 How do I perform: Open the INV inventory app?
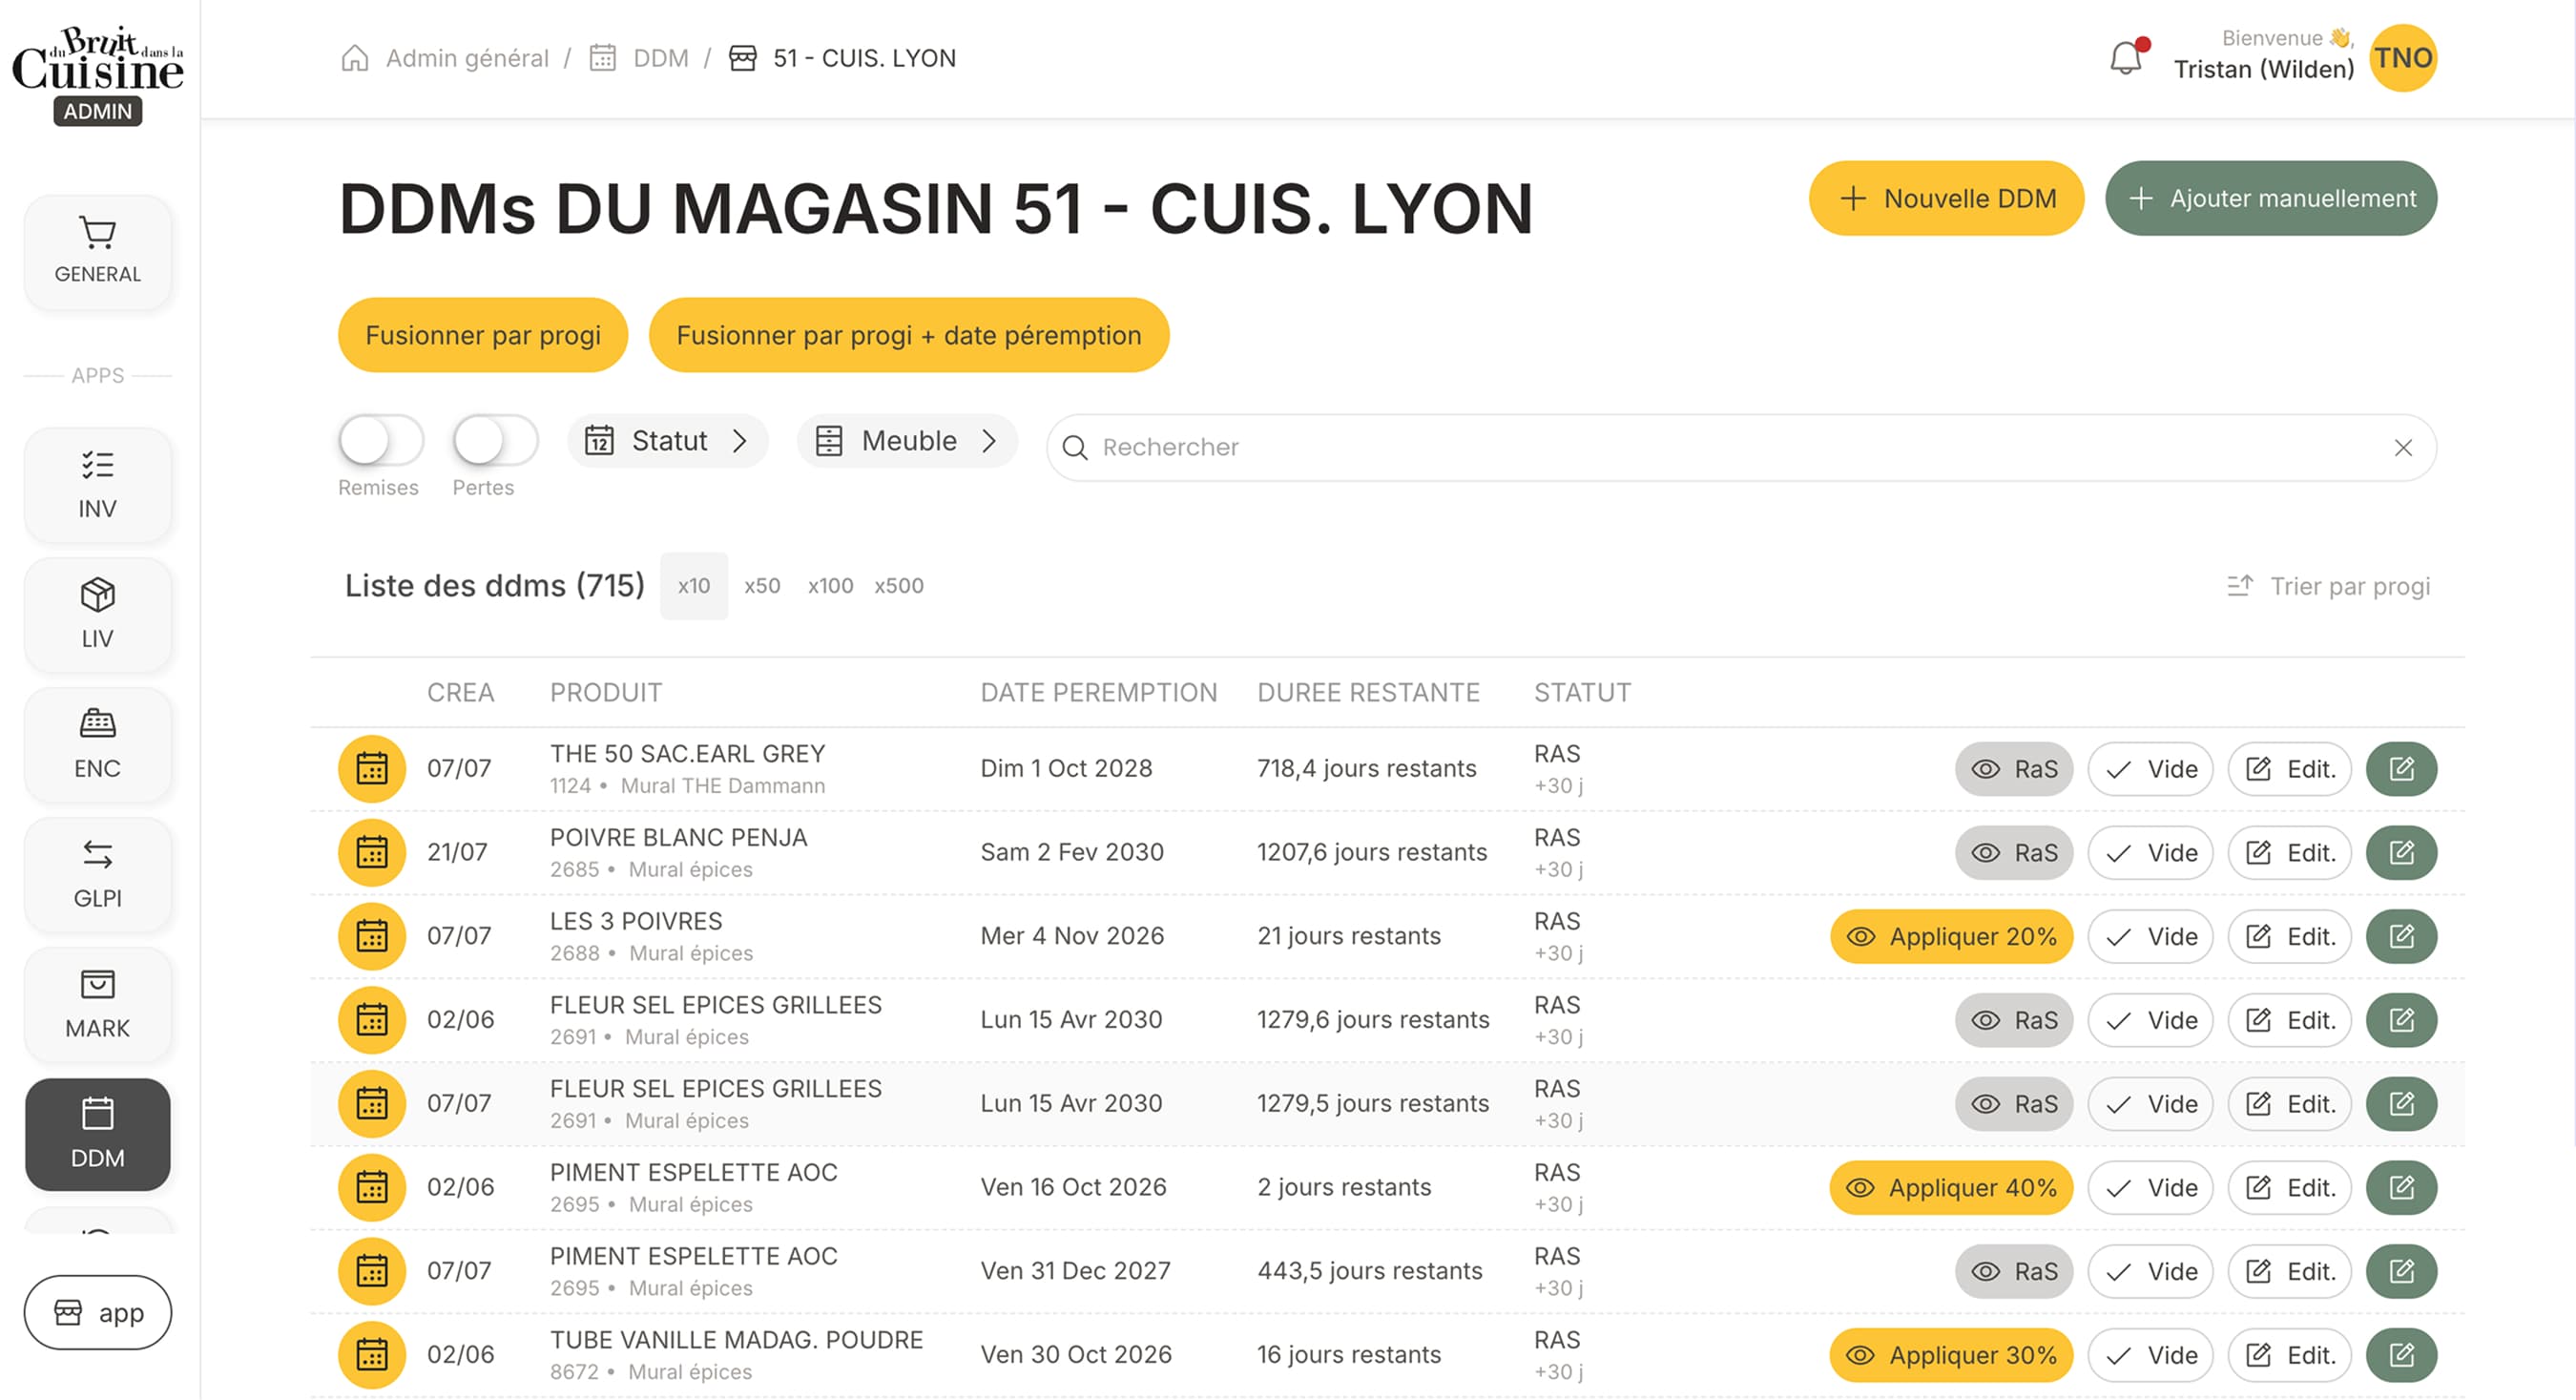point(97,485)
